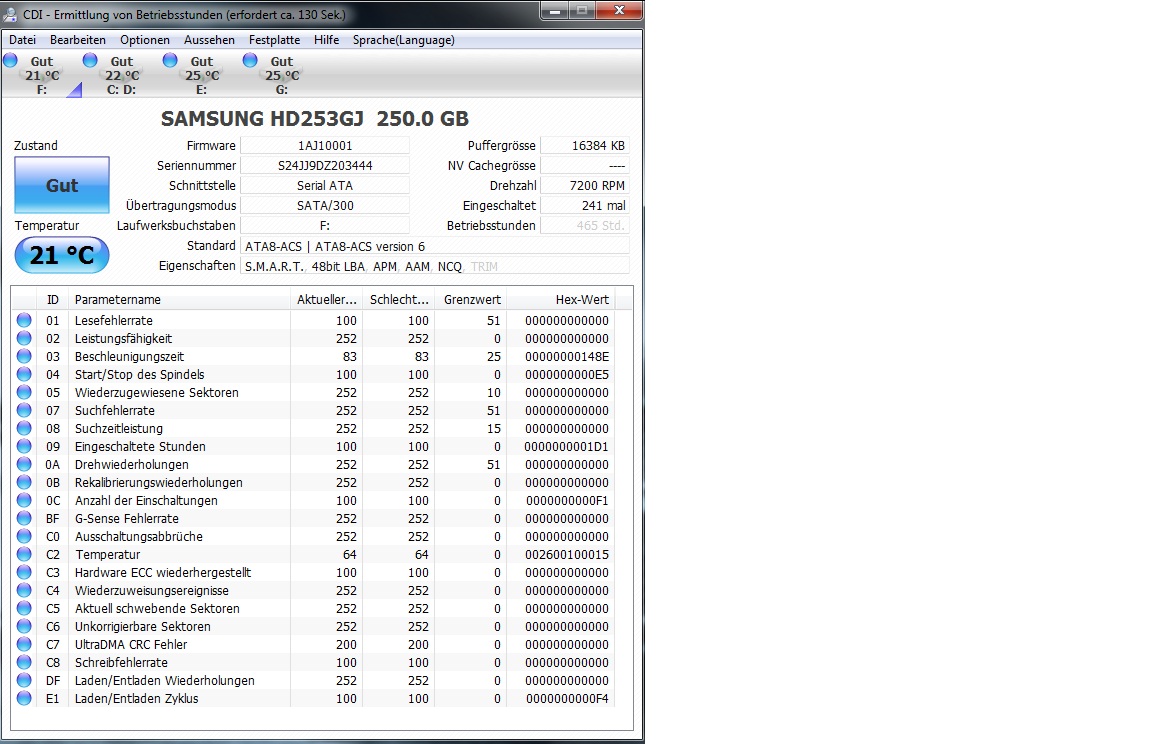Click the status icon of G-Sense Fehlerrate

(x=24, y=519)
